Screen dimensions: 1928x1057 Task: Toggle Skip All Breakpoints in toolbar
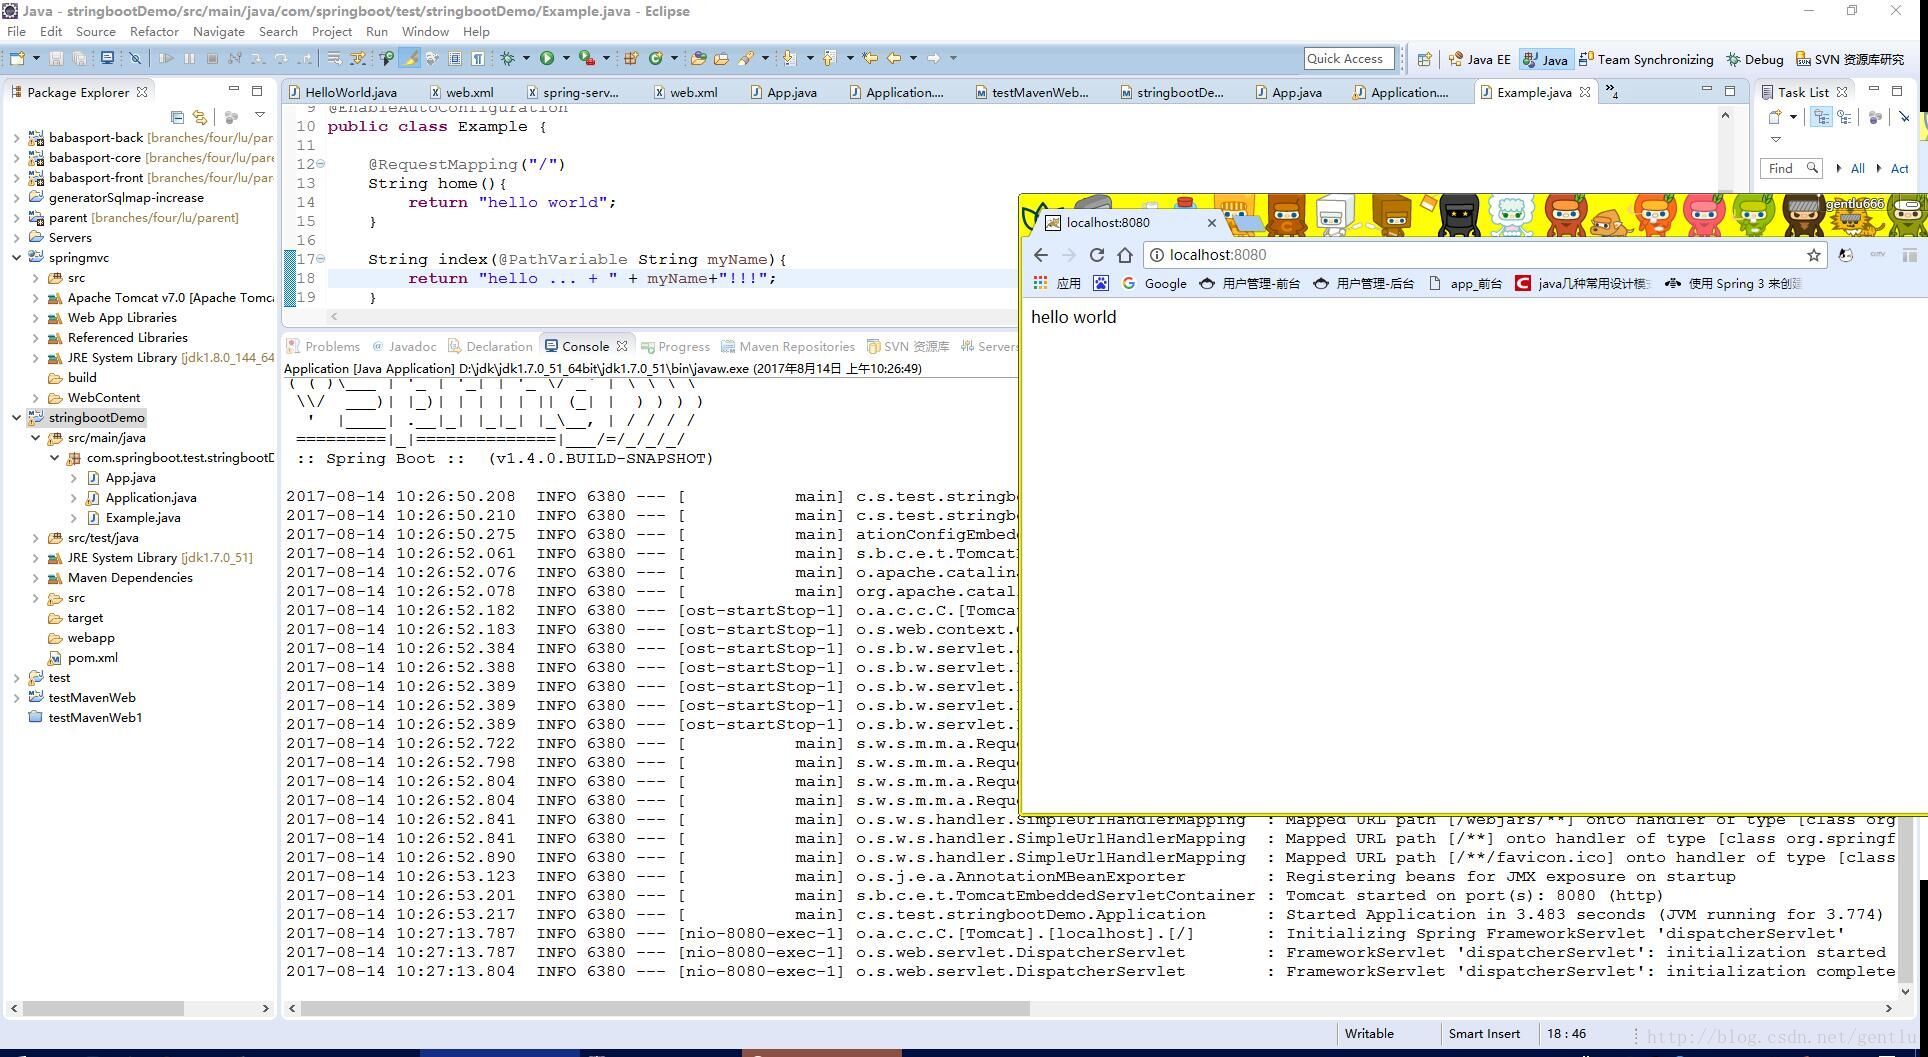(135, 58)
